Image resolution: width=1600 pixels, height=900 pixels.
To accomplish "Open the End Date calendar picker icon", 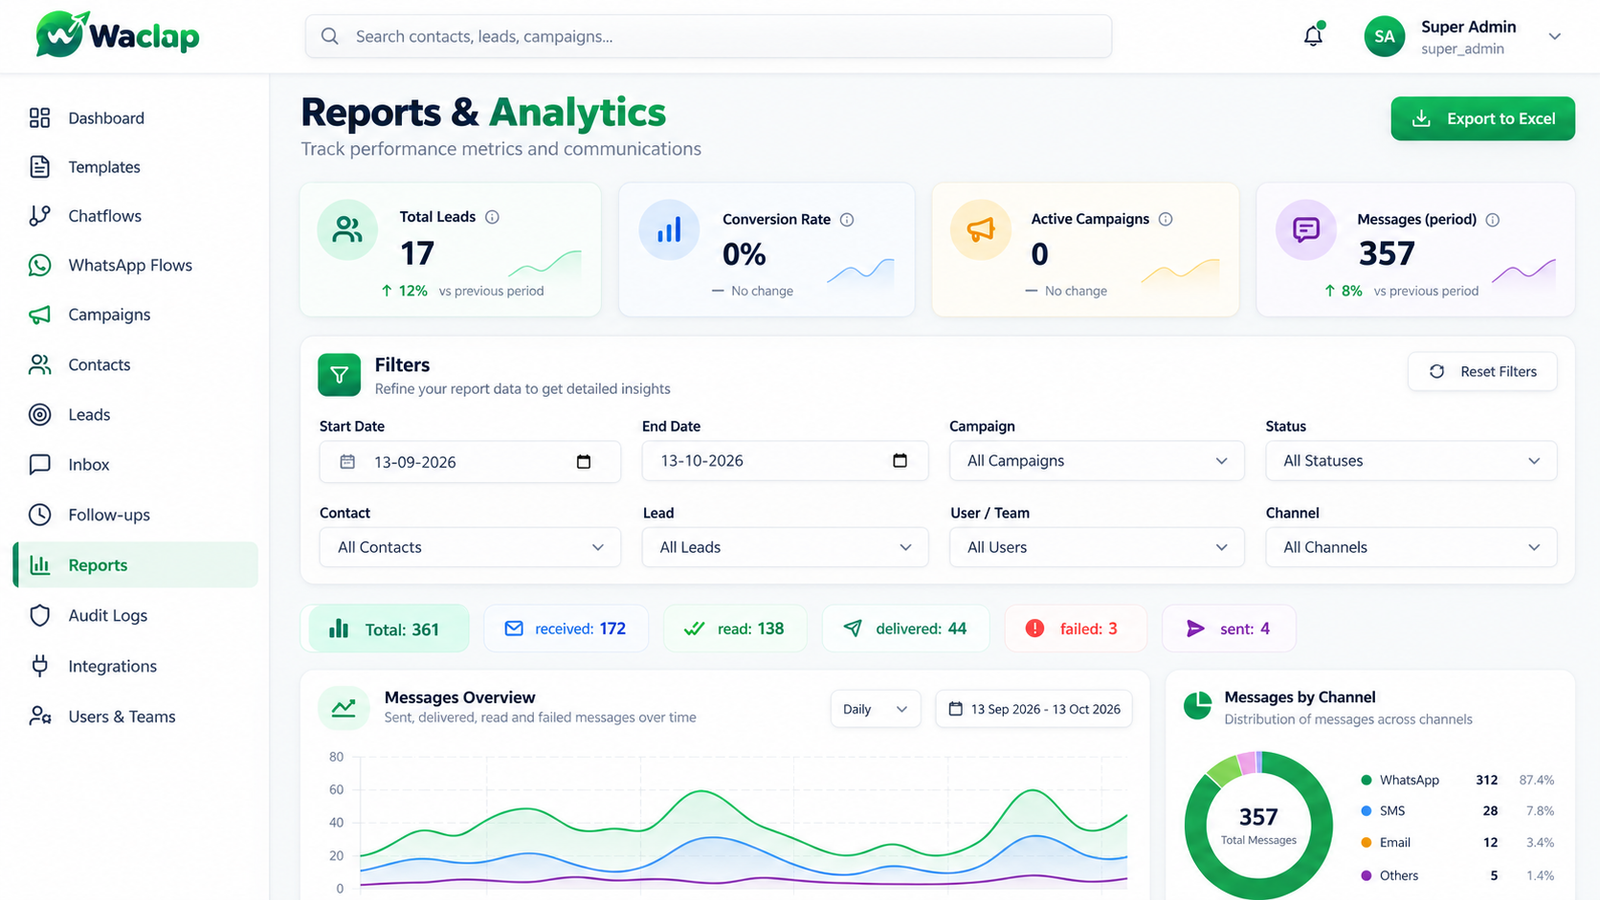I will 900,461.
